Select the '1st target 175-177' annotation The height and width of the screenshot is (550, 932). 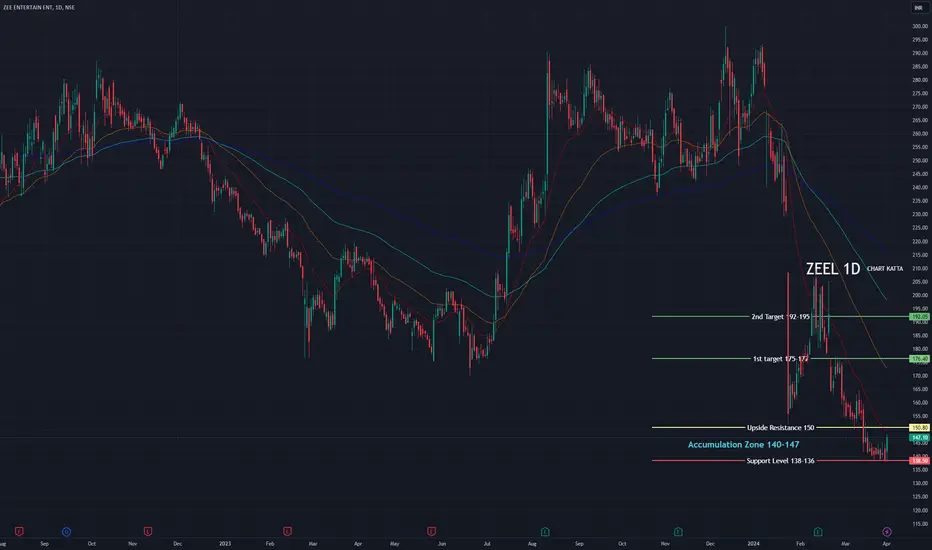780,359
